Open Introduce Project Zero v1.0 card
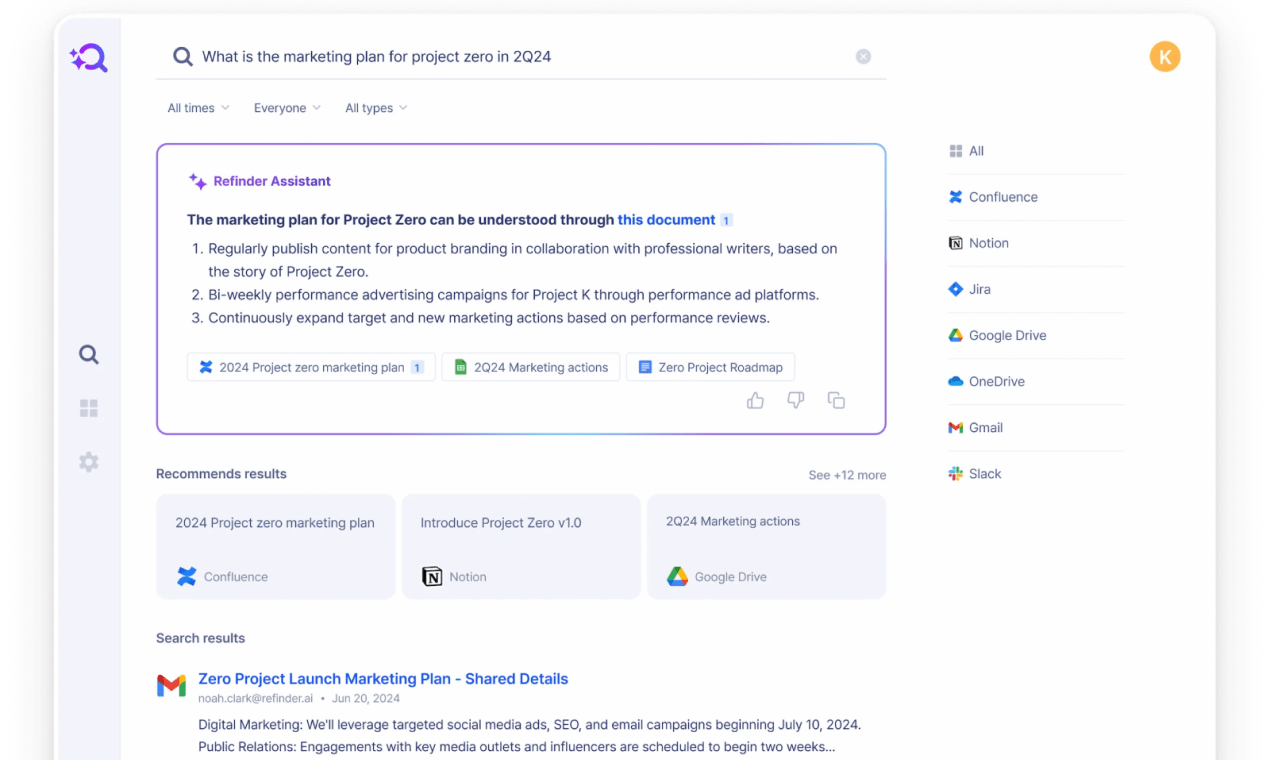Viewport: 1270px width, 760px height. coord(520,546)
